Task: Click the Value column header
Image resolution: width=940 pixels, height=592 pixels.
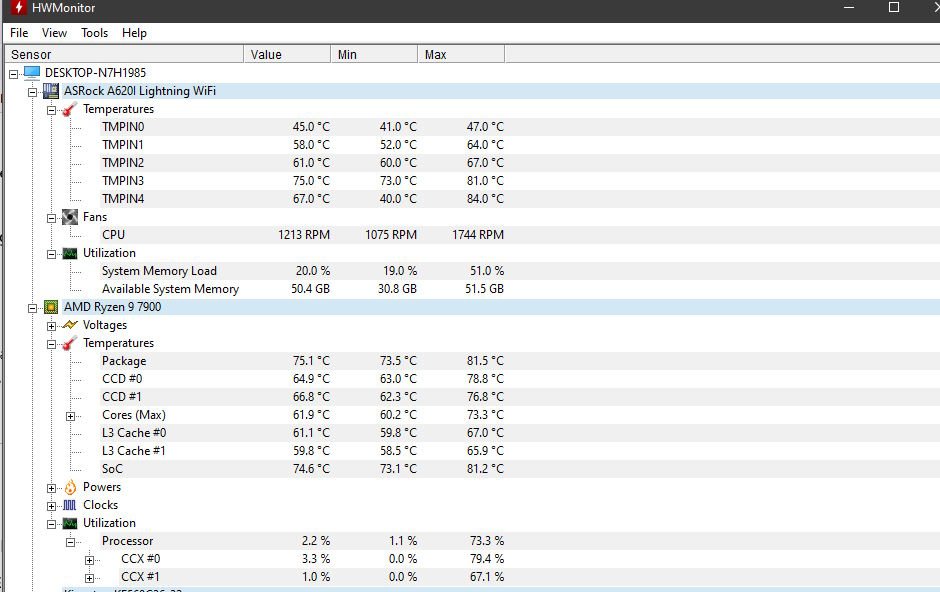Action: (287, 55)
